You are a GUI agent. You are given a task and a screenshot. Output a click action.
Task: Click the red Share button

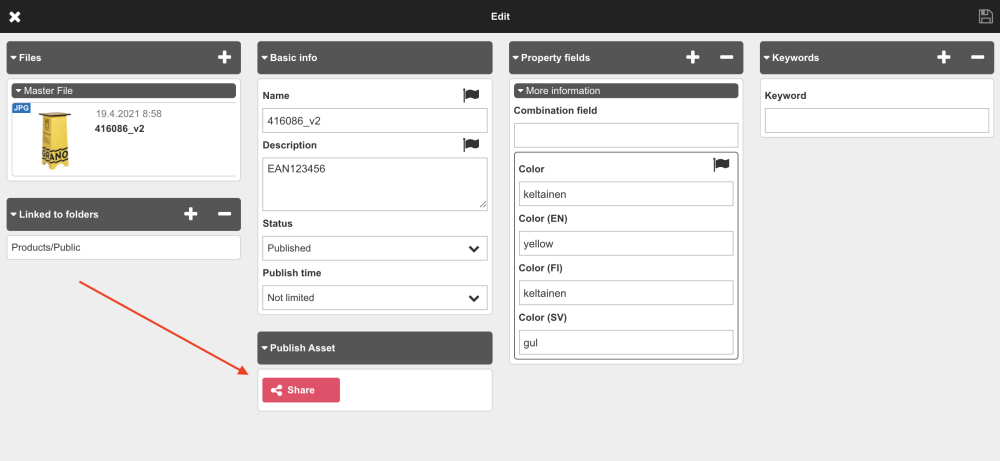click(301, 390)
